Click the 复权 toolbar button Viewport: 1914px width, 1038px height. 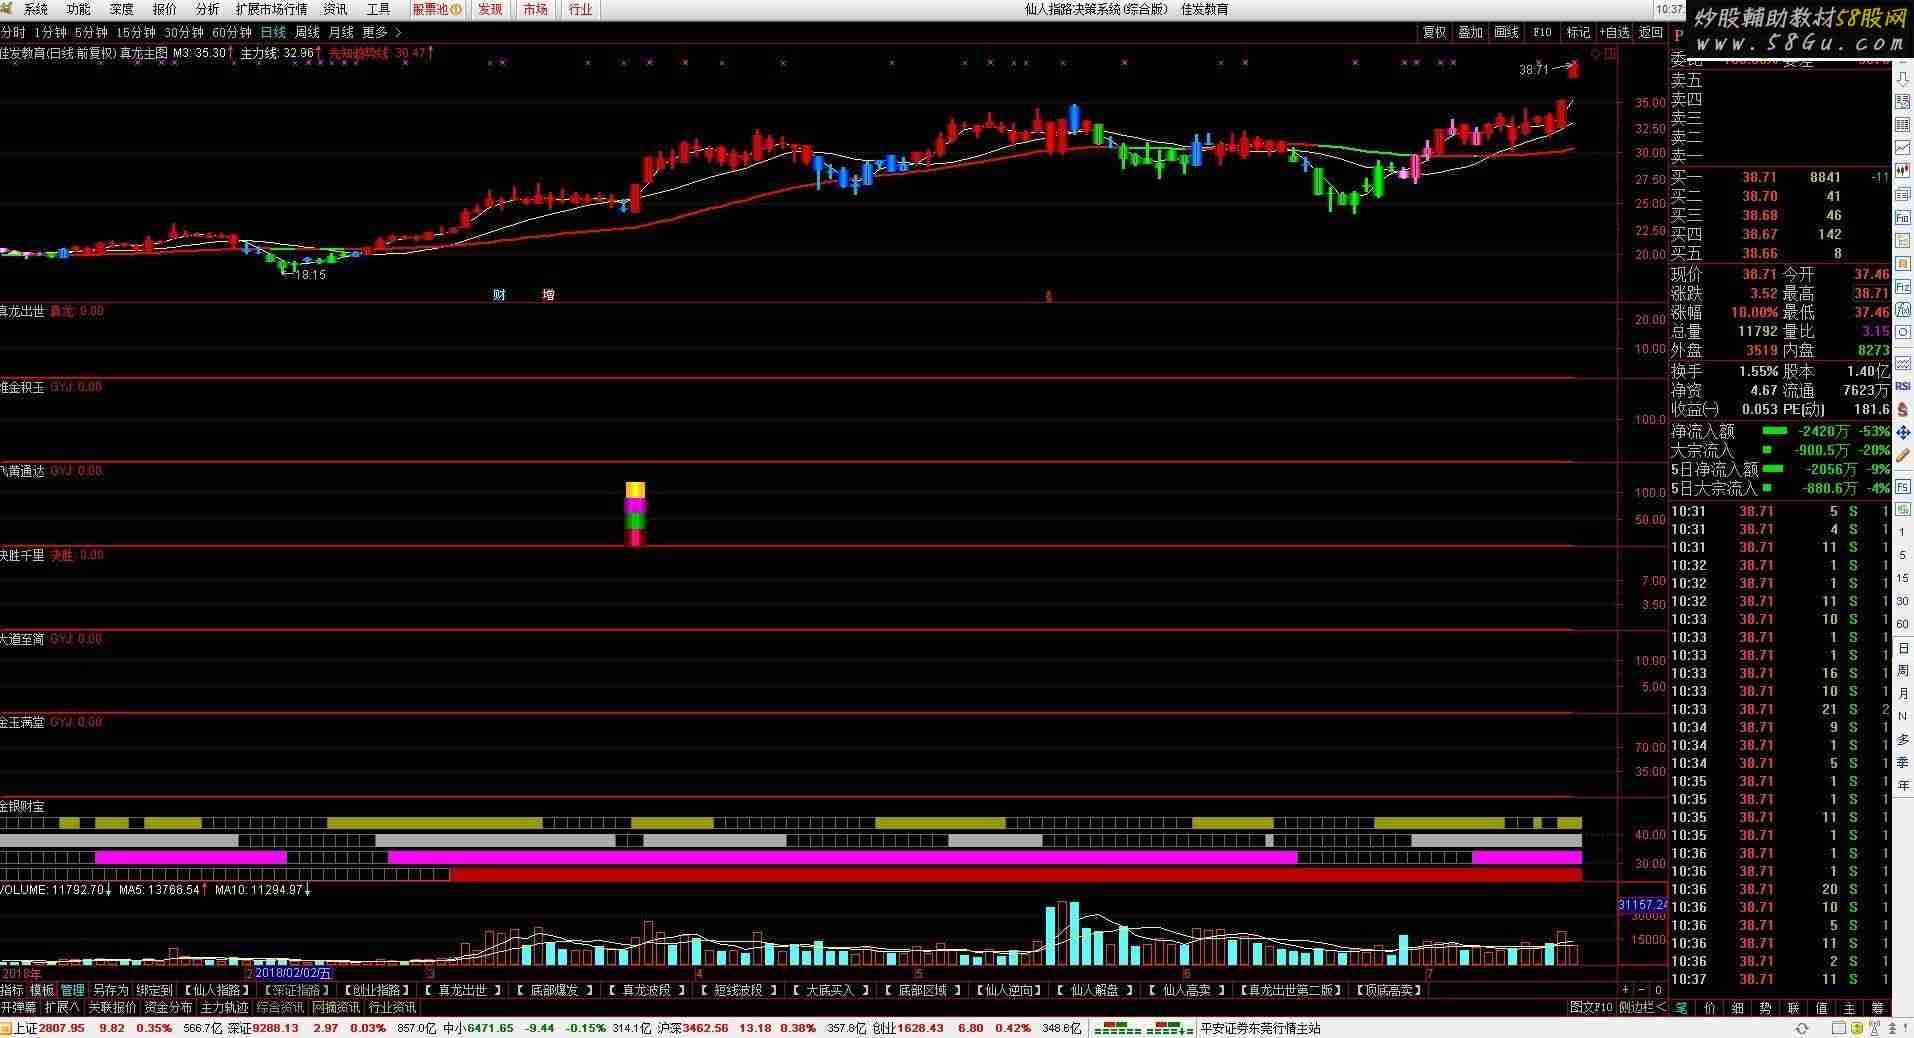pos(1435,33)
